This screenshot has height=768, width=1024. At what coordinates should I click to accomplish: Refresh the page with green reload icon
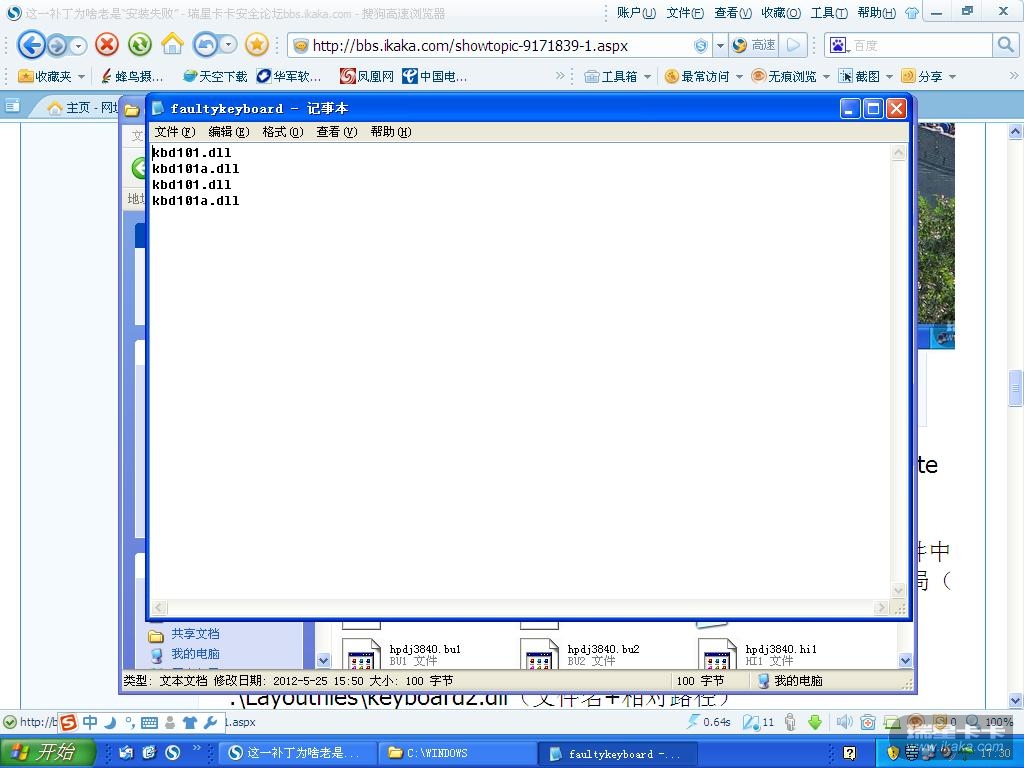pyautogui.click(x=139, y=45)
